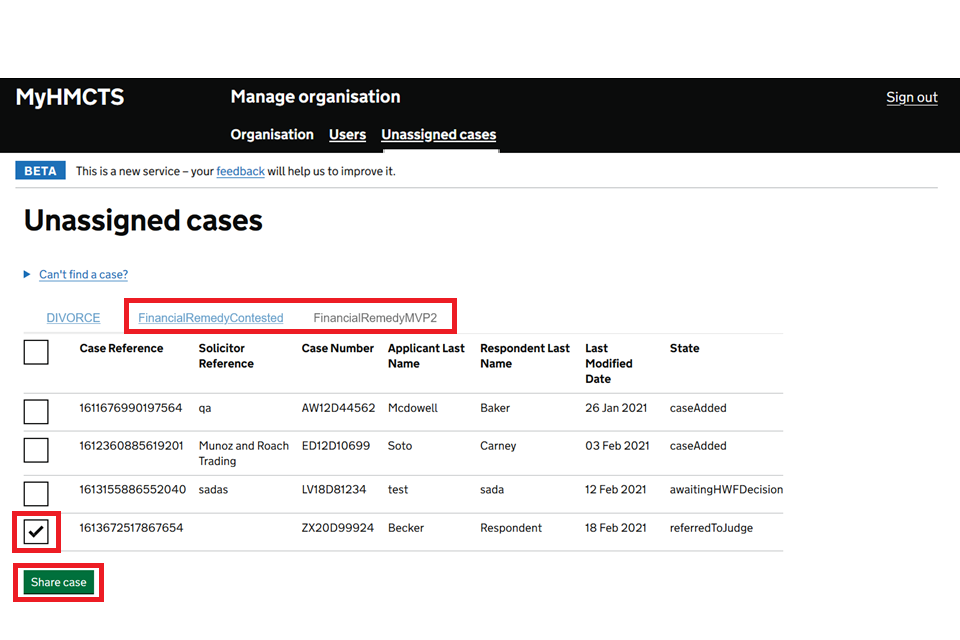The image size is (960, 640).
Task: Click the Sign out link
Action: 911,98
